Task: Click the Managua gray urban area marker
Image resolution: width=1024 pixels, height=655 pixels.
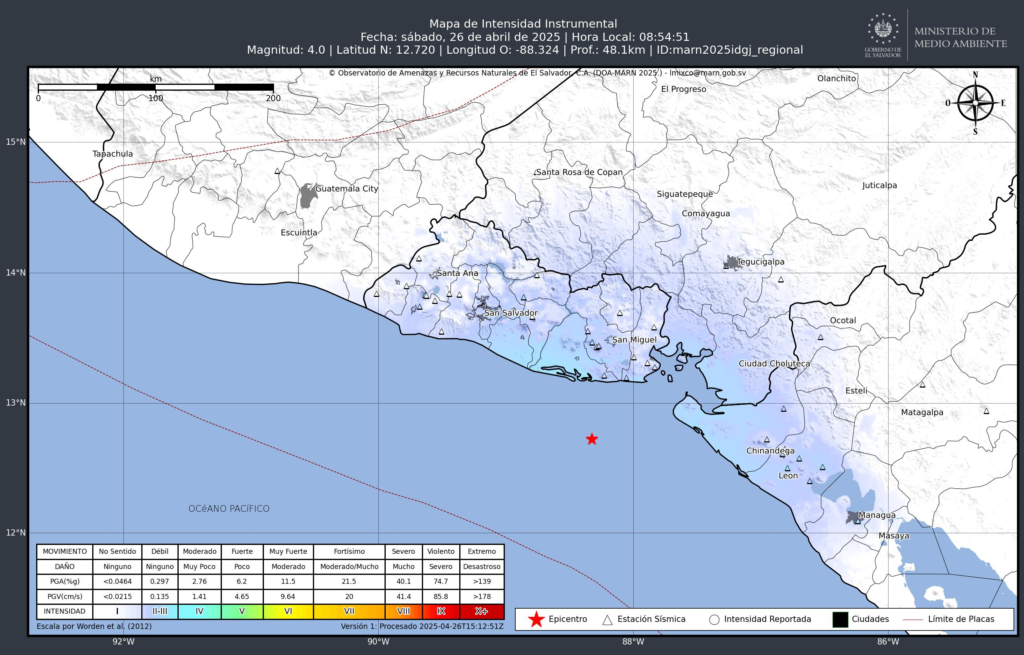Action: (x=854, y=517)
